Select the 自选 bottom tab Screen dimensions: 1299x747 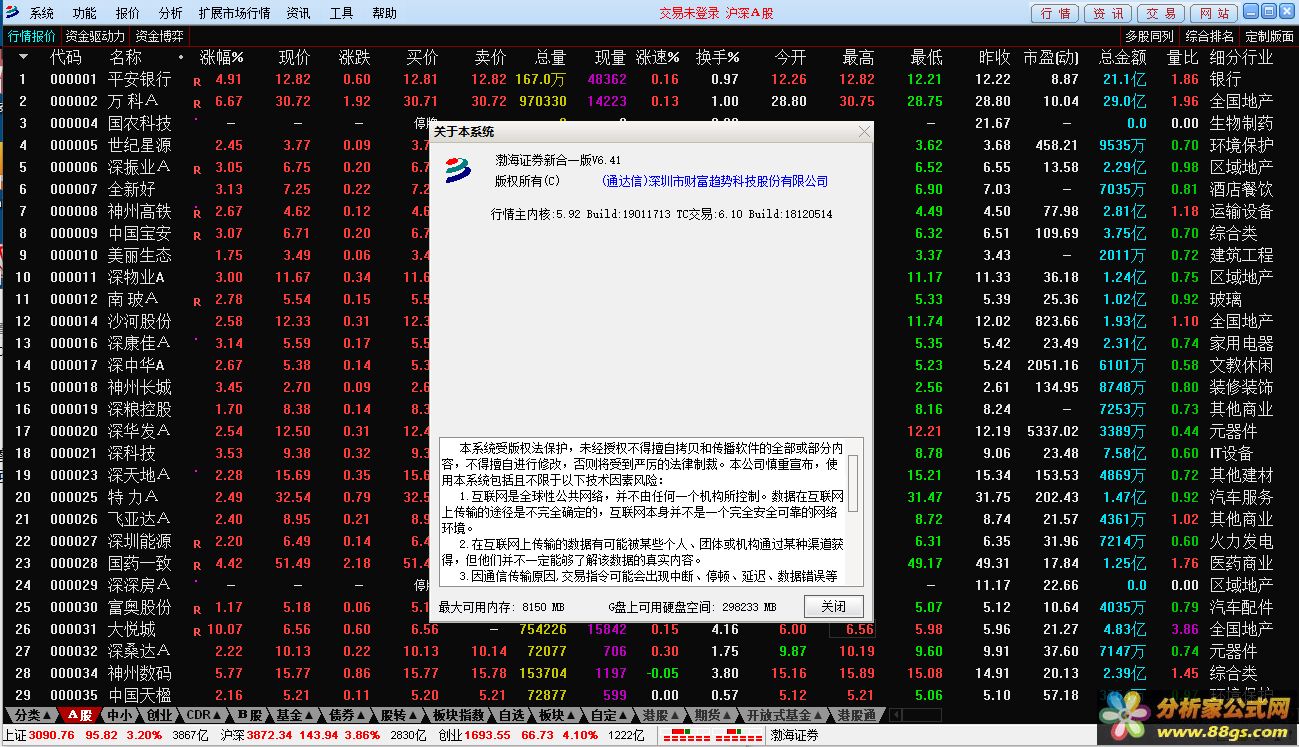pos(511,715)
